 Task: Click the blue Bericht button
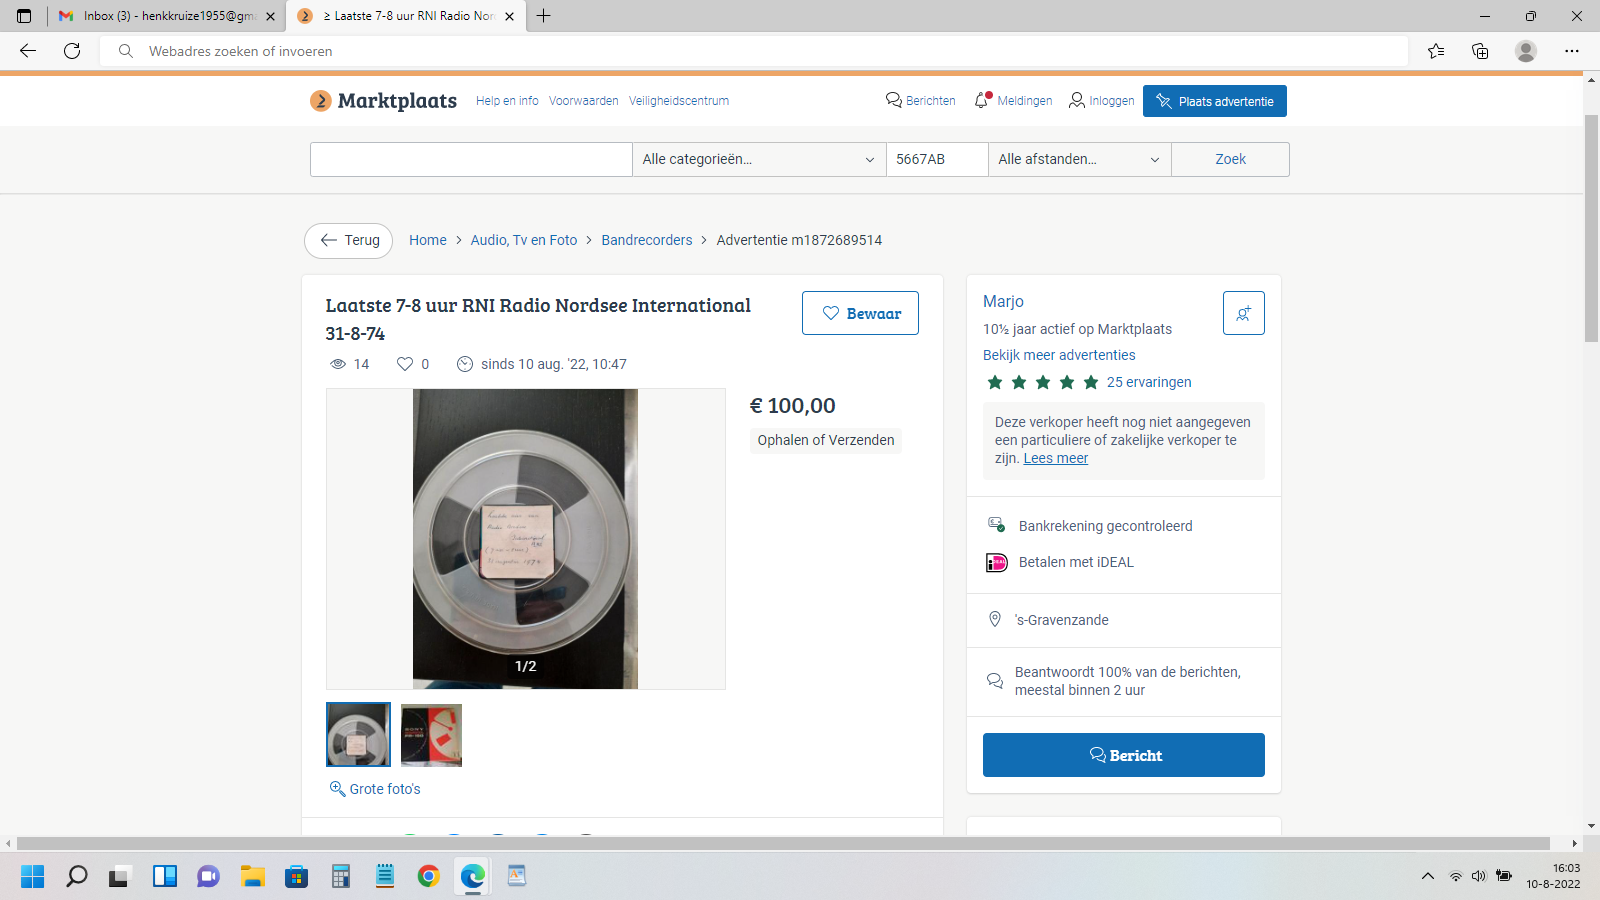1123,755
